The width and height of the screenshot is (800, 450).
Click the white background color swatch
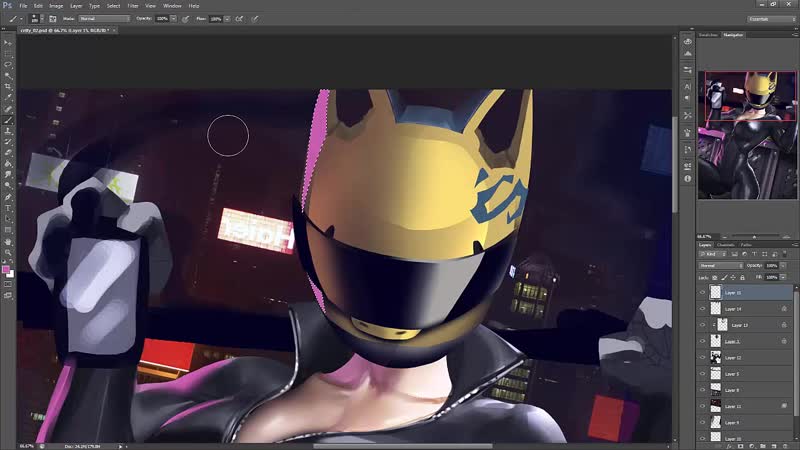(x=11, y=274)
